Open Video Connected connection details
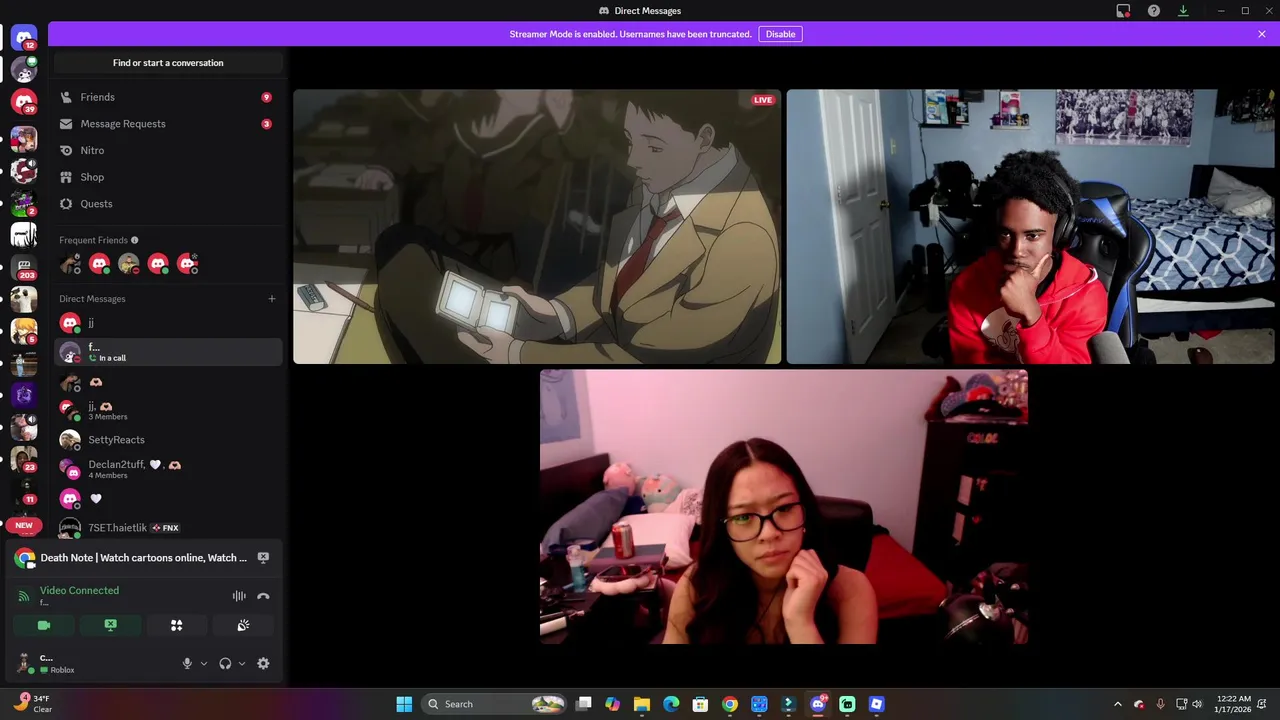 (x=79, y=591)
